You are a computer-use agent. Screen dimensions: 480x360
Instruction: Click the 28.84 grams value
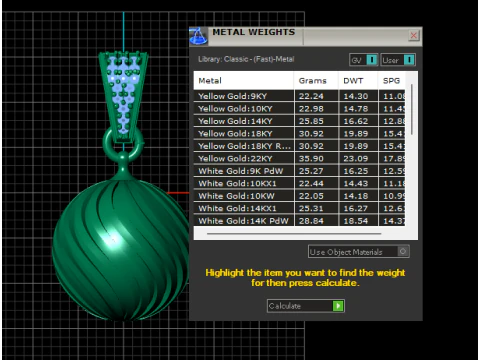tap(311, 221)
